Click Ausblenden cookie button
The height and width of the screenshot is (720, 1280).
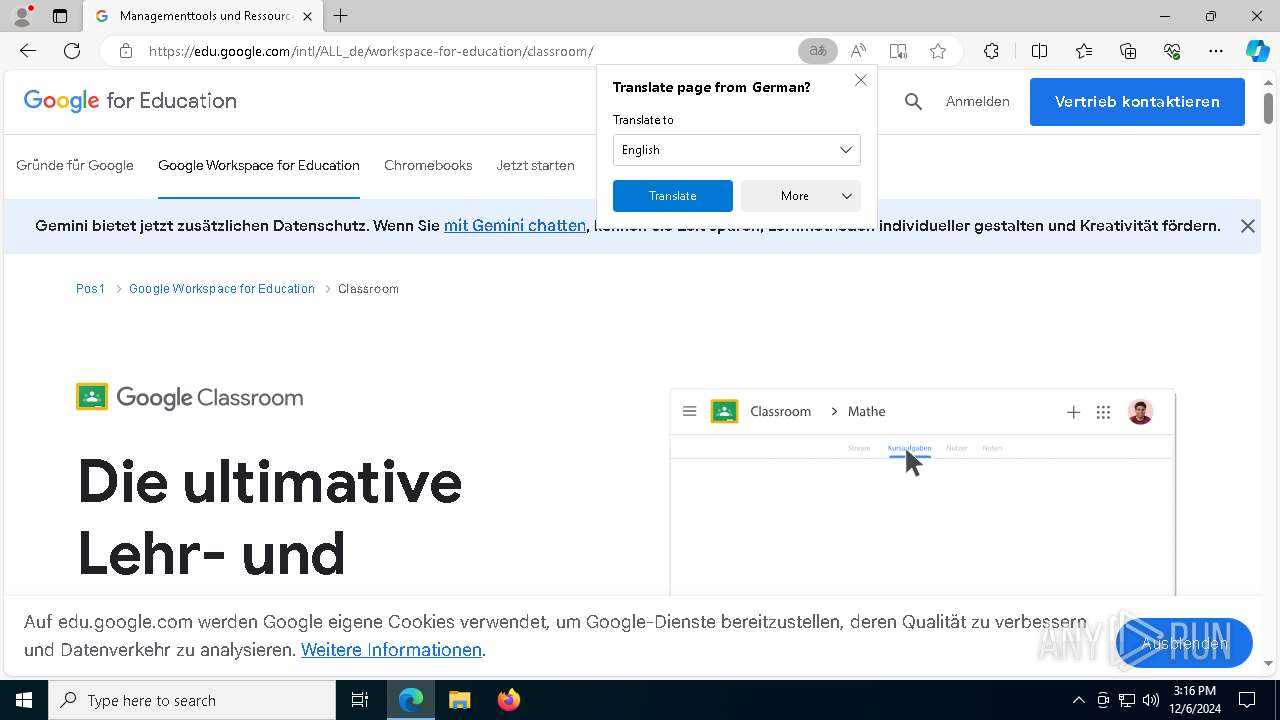tap(1184, 643)
